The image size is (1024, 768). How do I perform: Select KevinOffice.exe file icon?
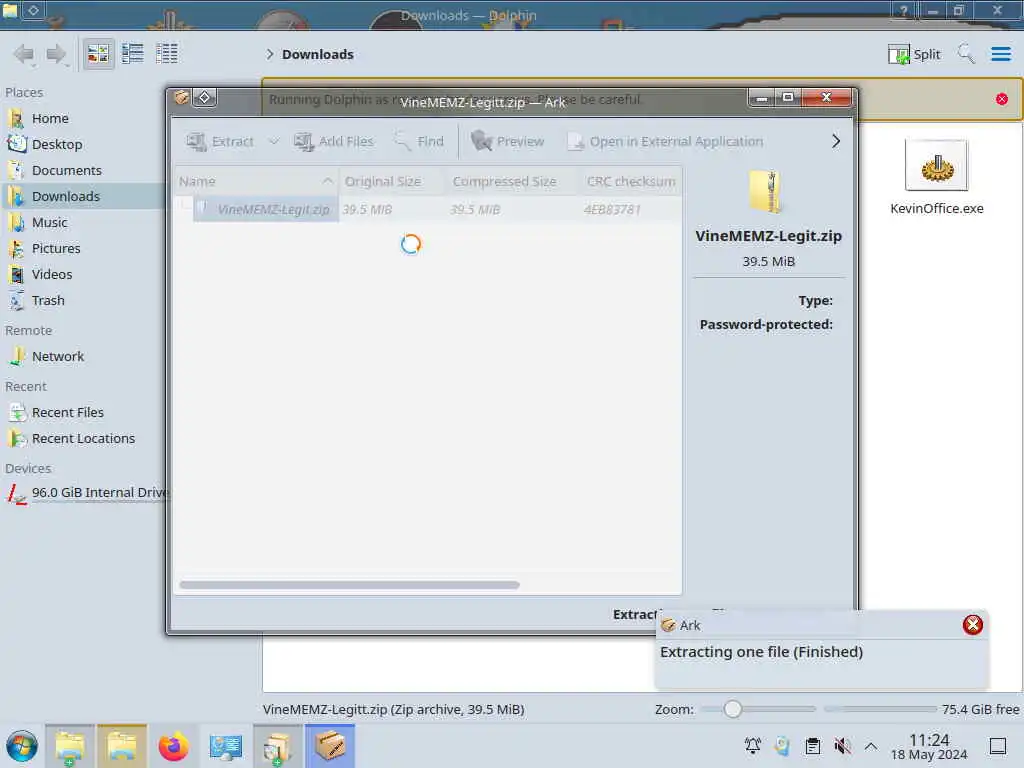[936, 165]
